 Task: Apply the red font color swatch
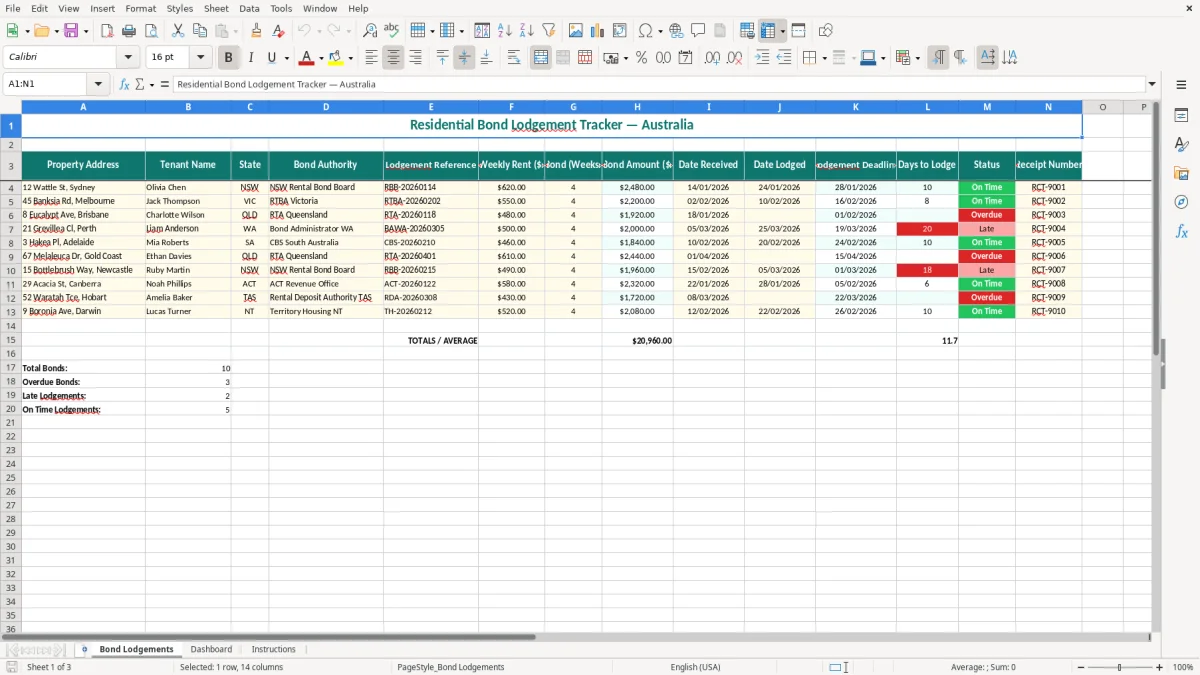click(307, 58)
